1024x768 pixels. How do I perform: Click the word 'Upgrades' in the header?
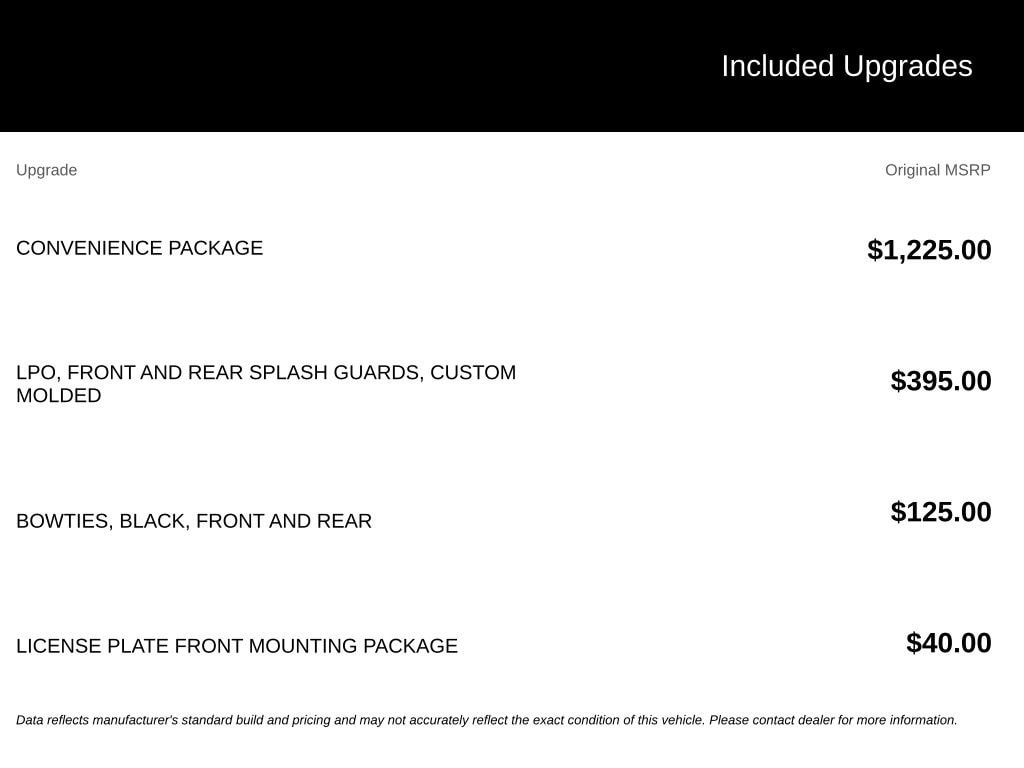point(907,66)
